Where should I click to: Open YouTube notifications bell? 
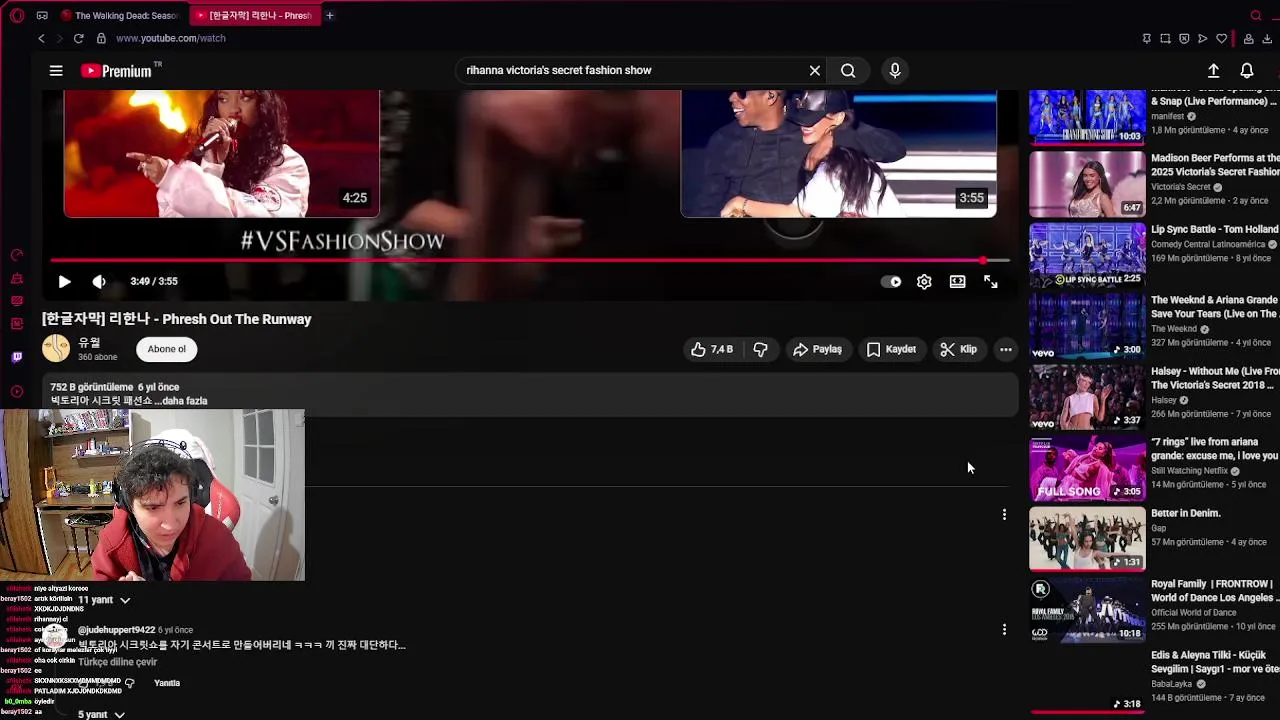1247,70
